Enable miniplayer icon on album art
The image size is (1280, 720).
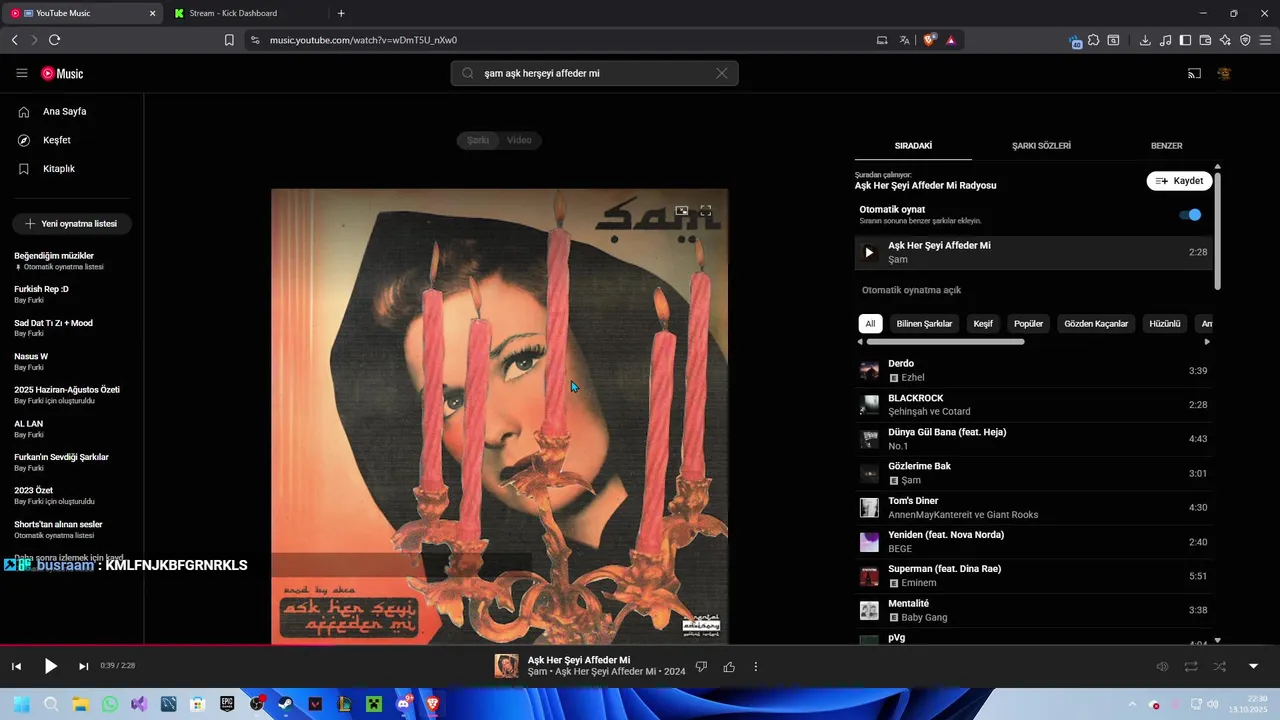click(x=682, y=210)
